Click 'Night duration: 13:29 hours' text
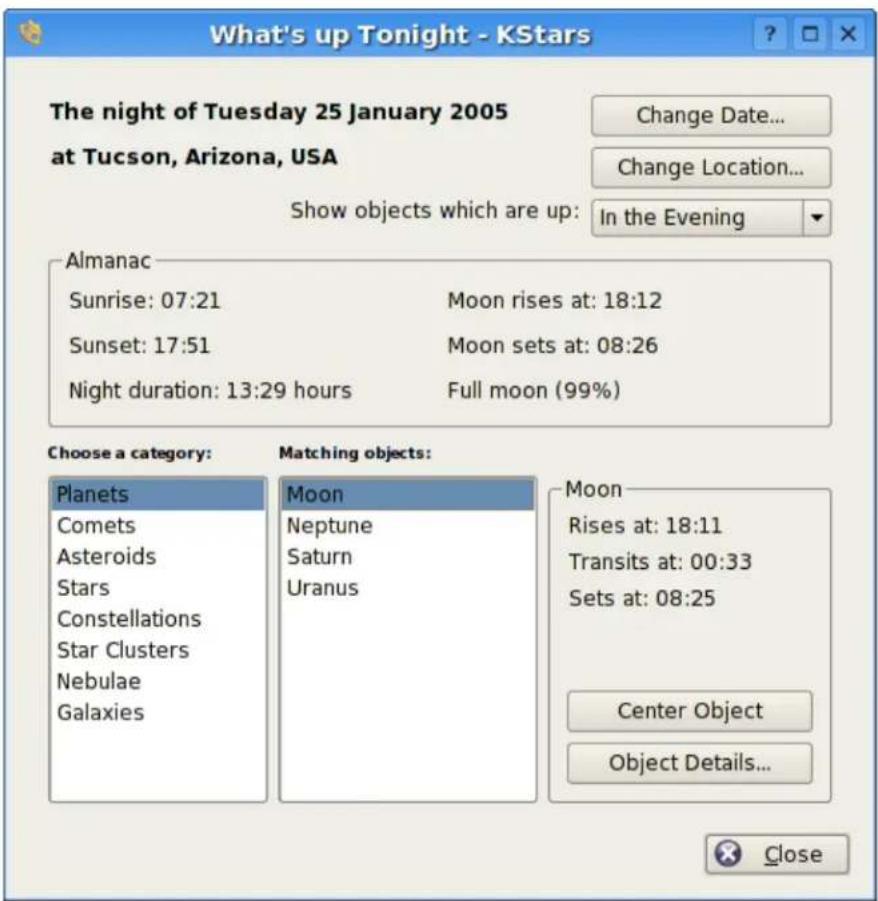The image size is (878, 901). pos(210,390)
